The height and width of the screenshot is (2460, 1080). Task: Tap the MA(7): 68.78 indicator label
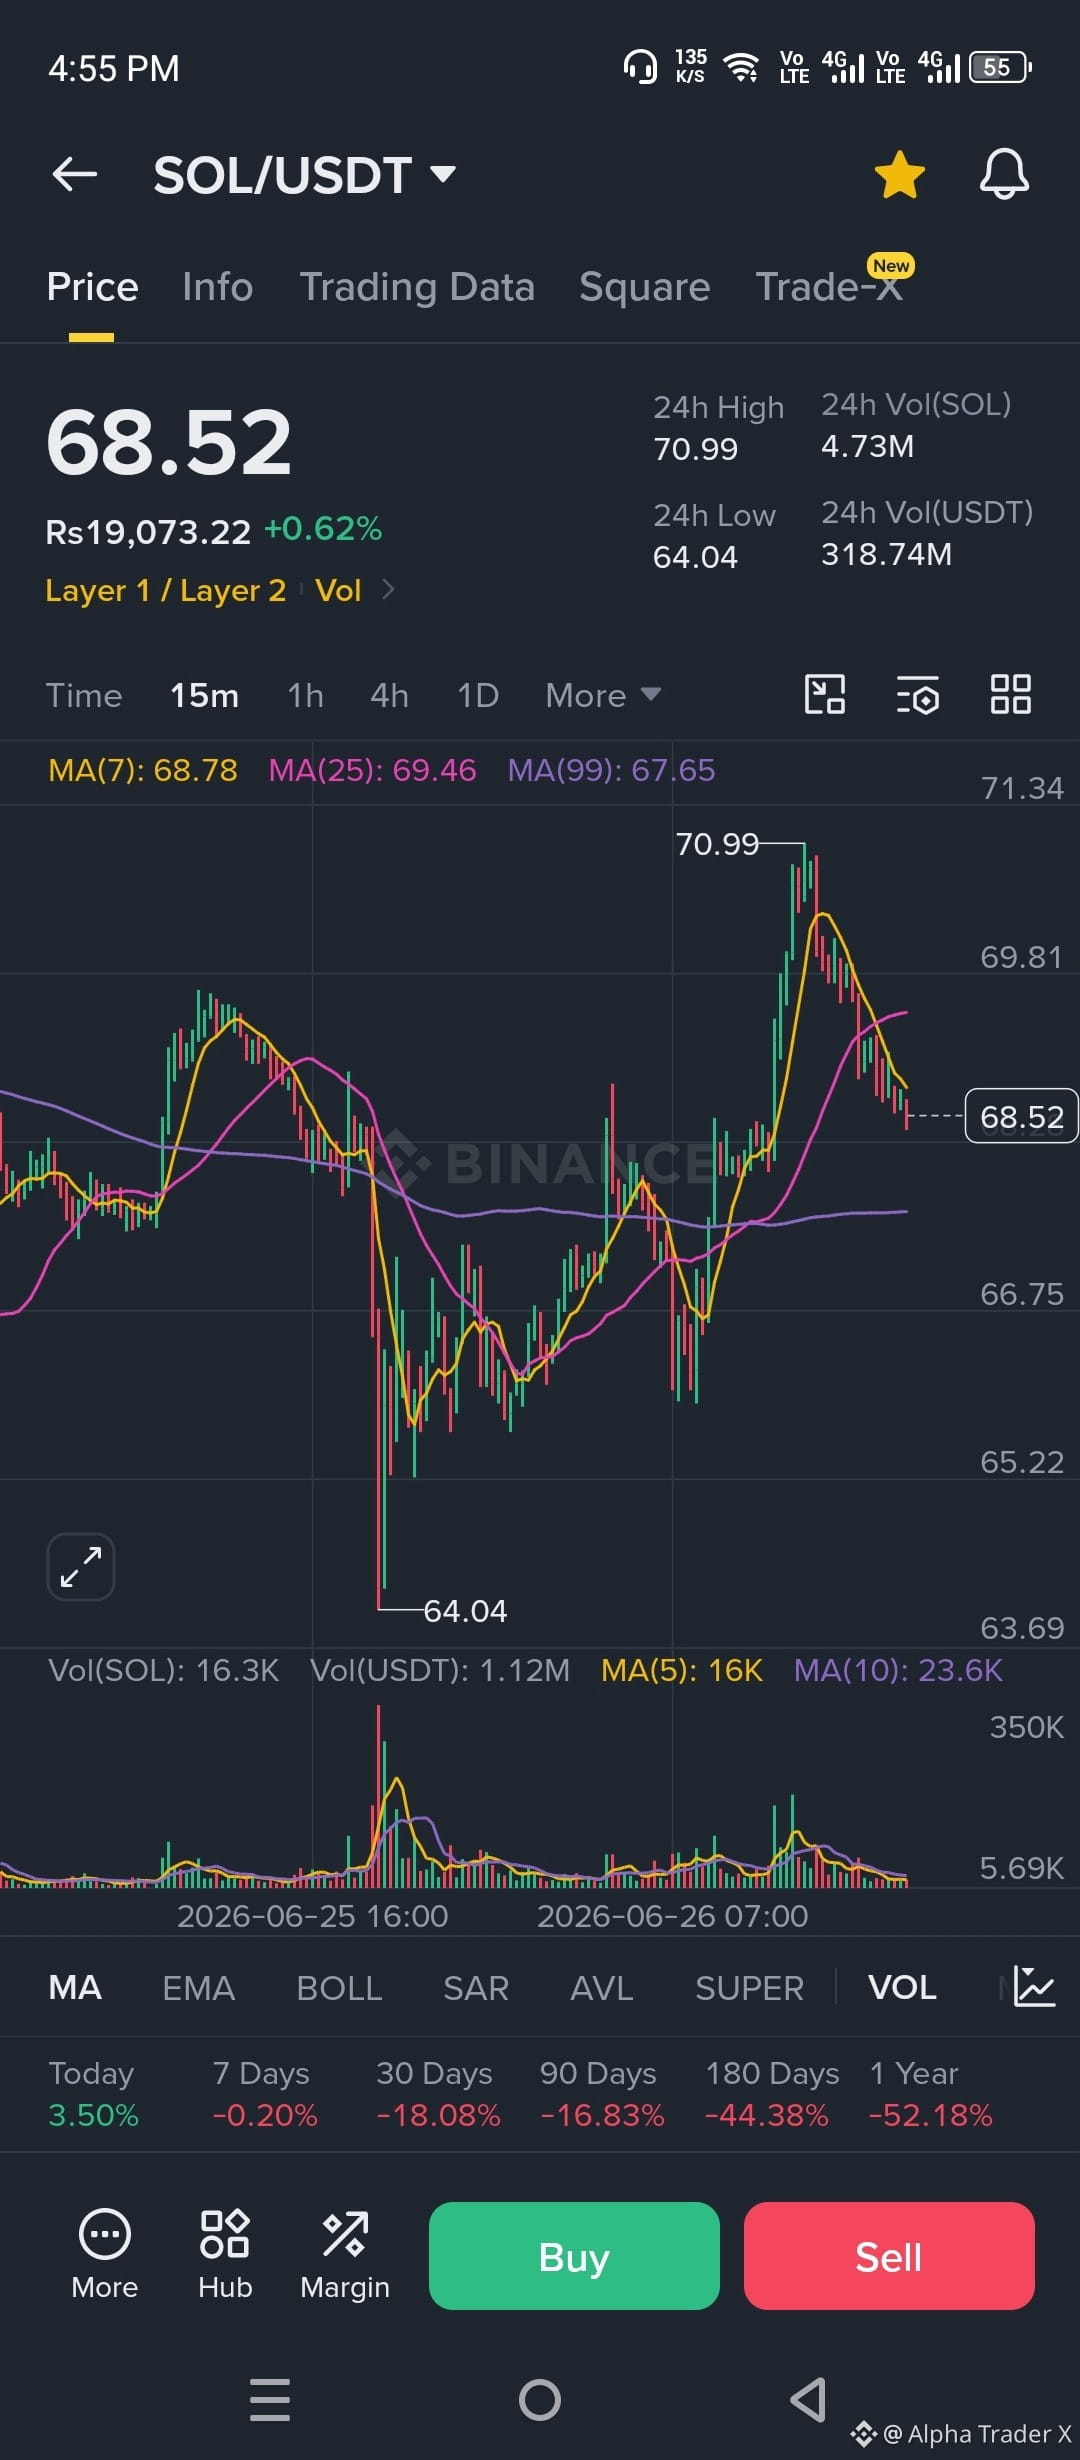coord(143,770)
